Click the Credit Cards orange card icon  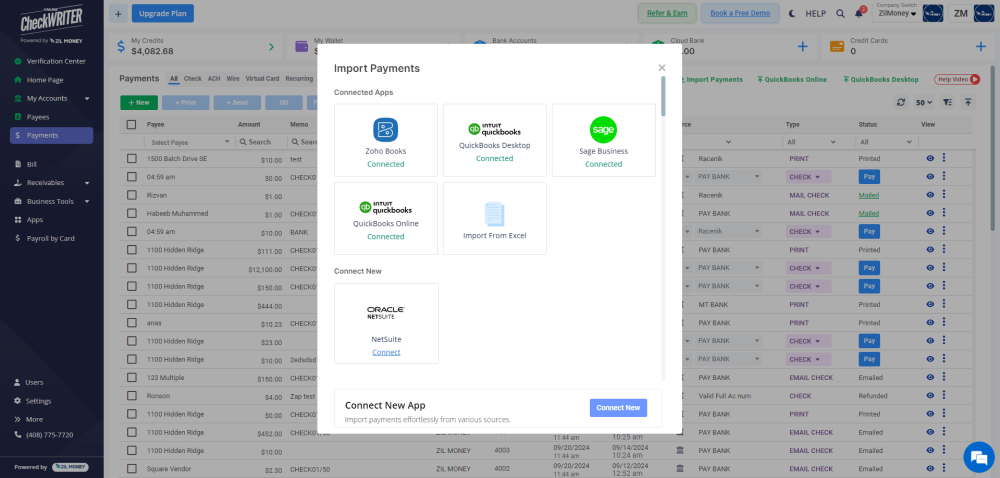[x=837, y=46]
